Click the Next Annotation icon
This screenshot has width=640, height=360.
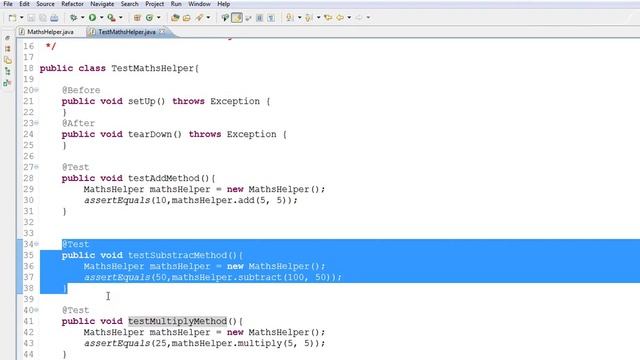(290, 18)
